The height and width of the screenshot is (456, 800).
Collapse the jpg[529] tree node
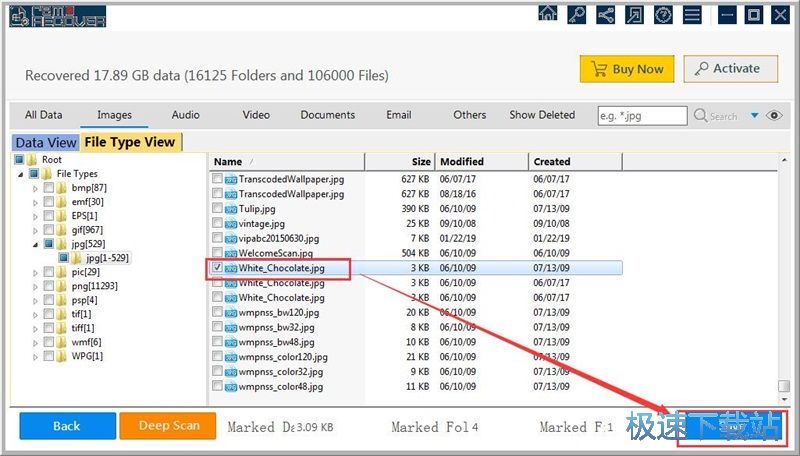coord(36,244)
